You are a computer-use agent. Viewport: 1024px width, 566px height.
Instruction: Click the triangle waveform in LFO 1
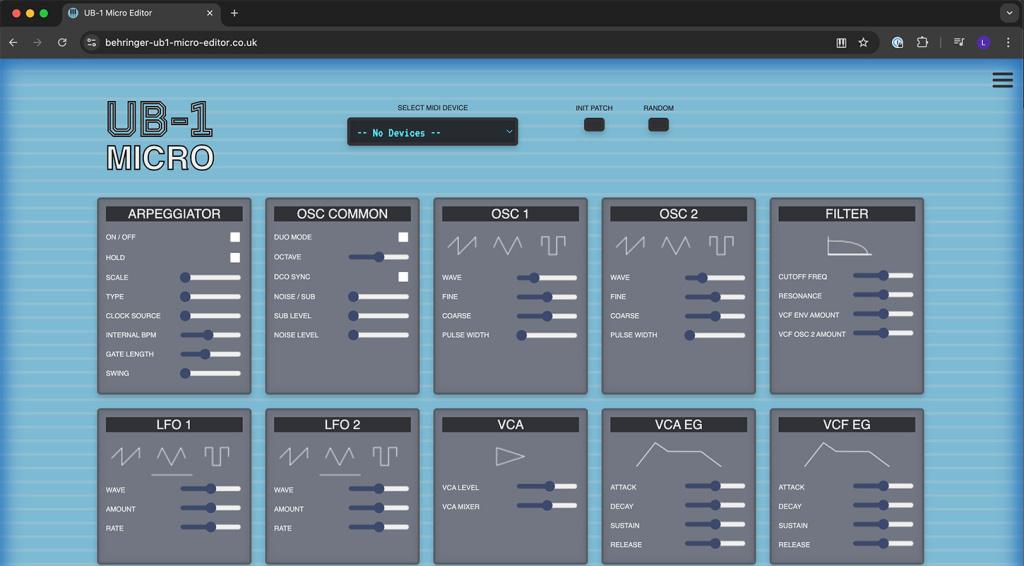(x=171, y=456)
